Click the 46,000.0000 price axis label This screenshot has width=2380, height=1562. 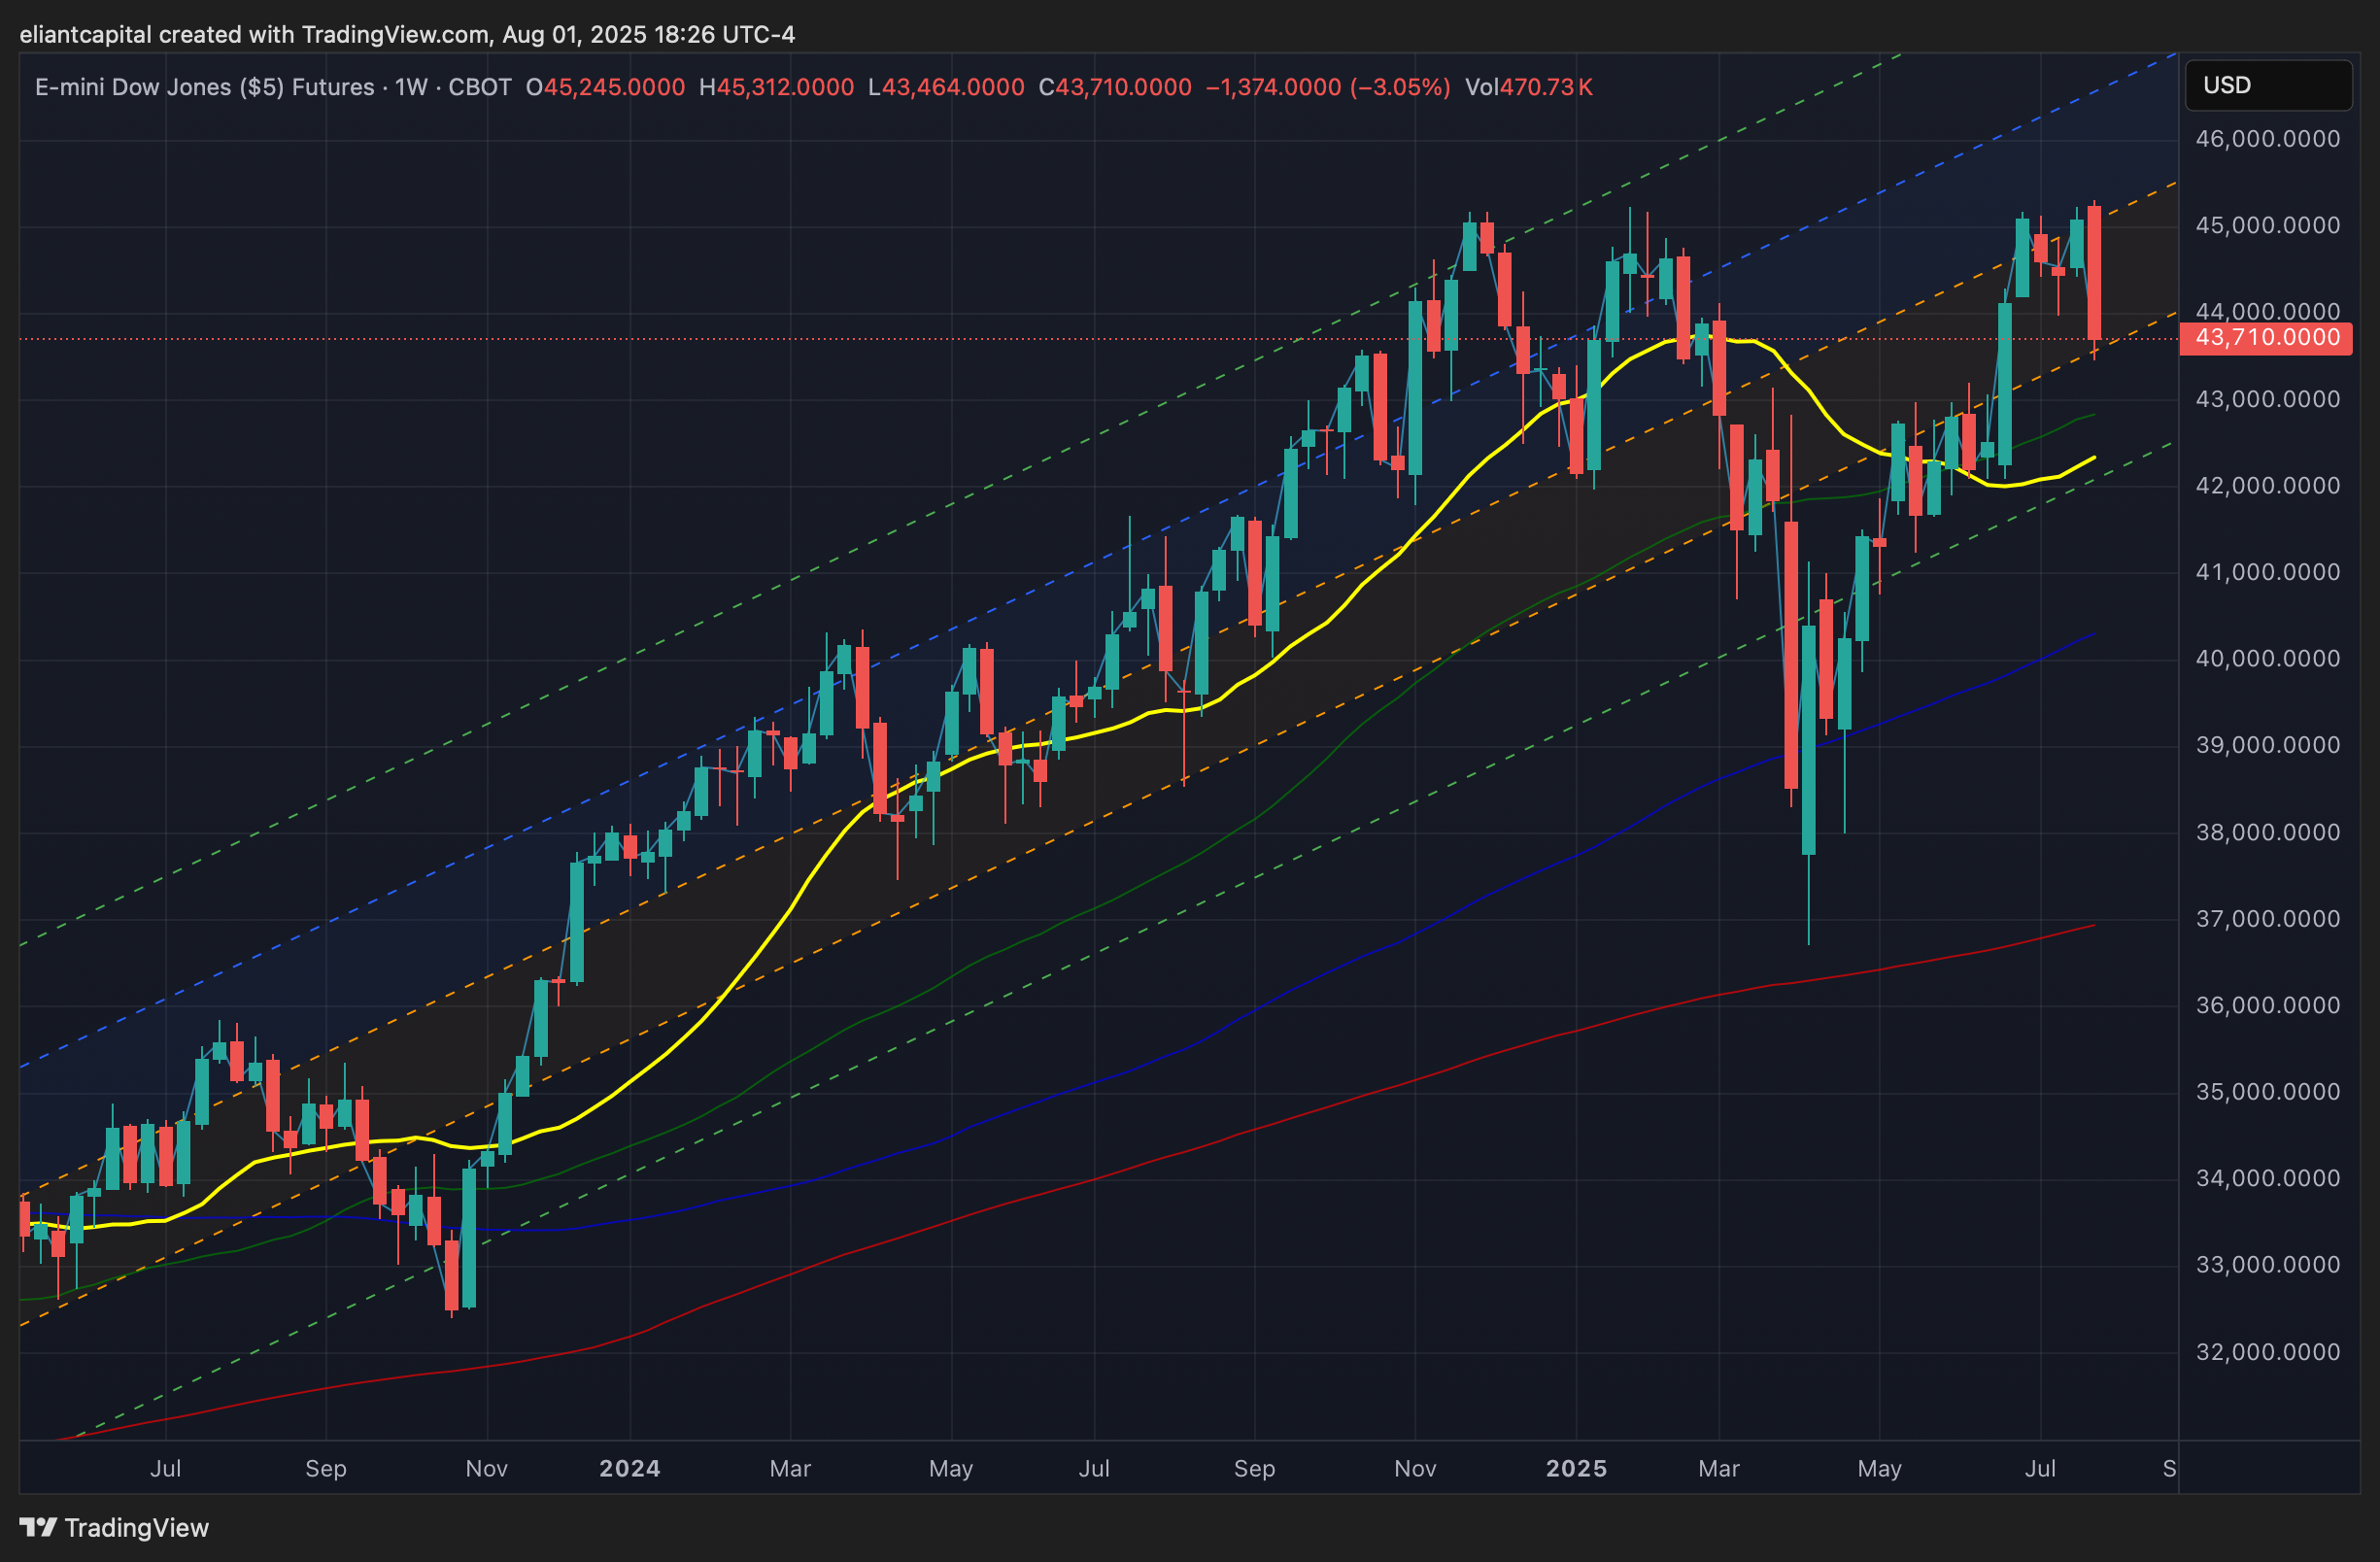pos(2266,139)
